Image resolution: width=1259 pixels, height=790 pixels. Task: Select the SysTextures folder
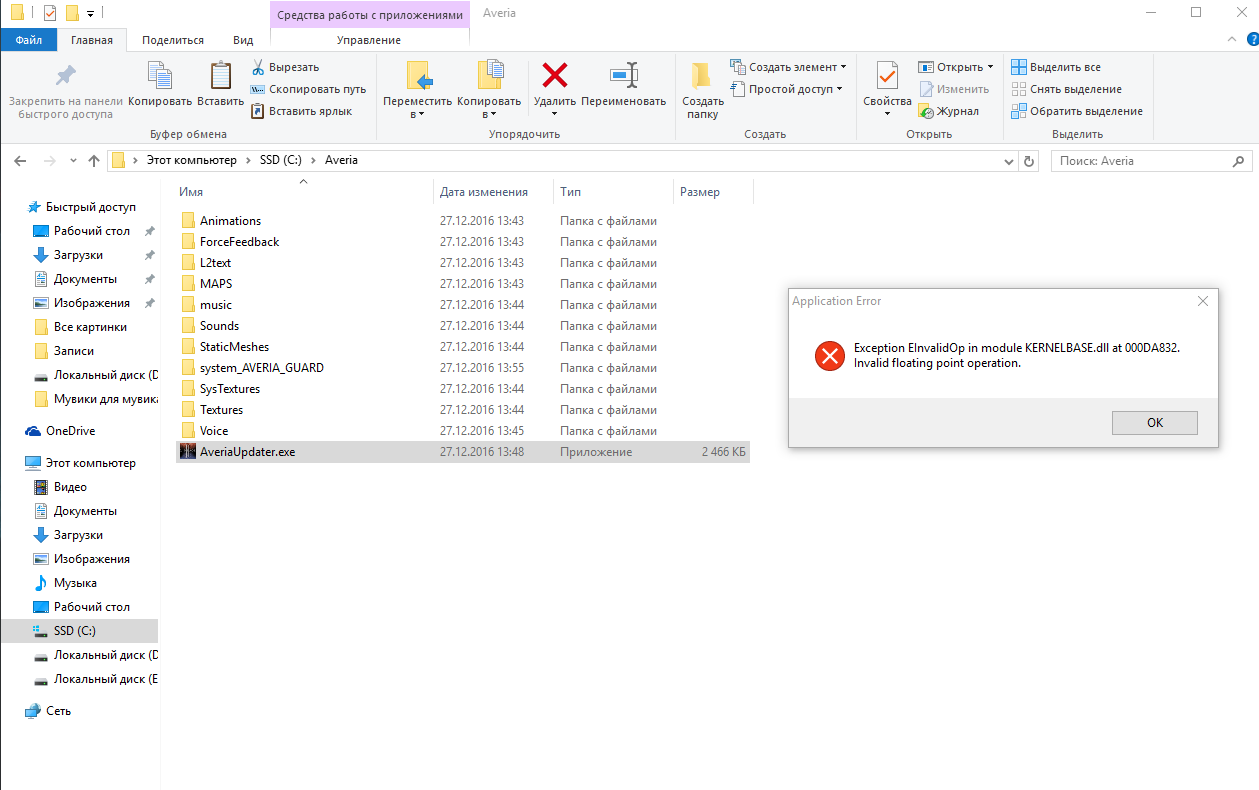click(462, 389)
